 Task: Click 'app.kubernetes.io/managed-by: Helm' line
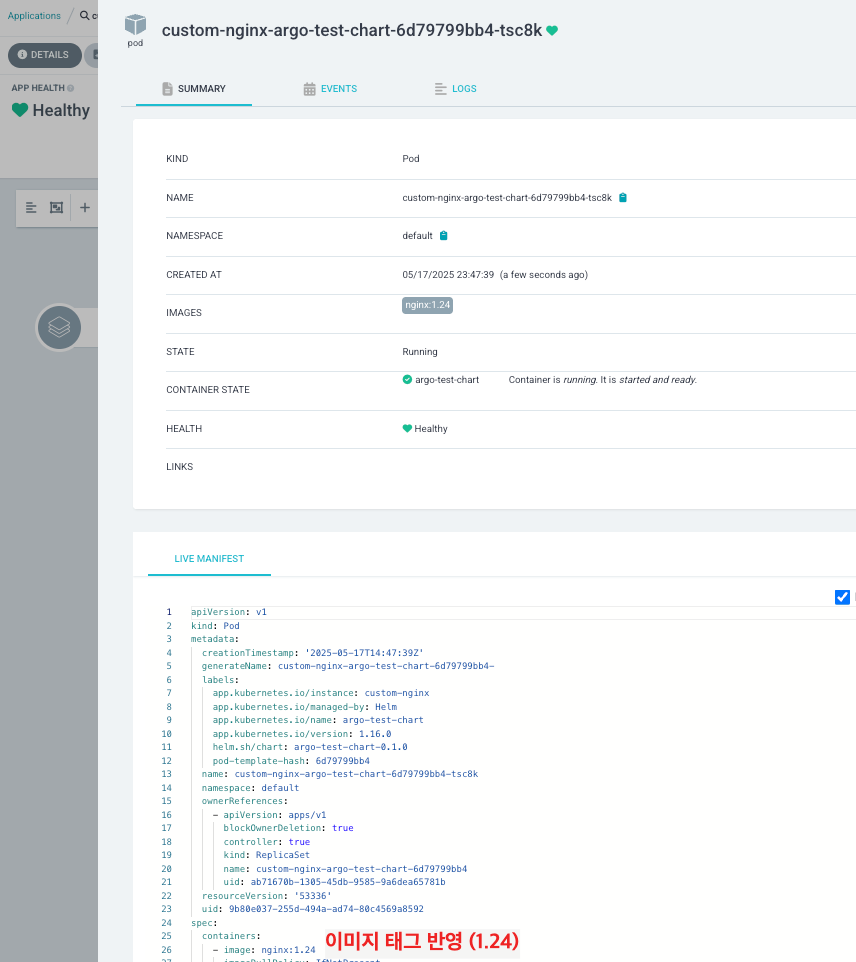[x=304, y=707]
